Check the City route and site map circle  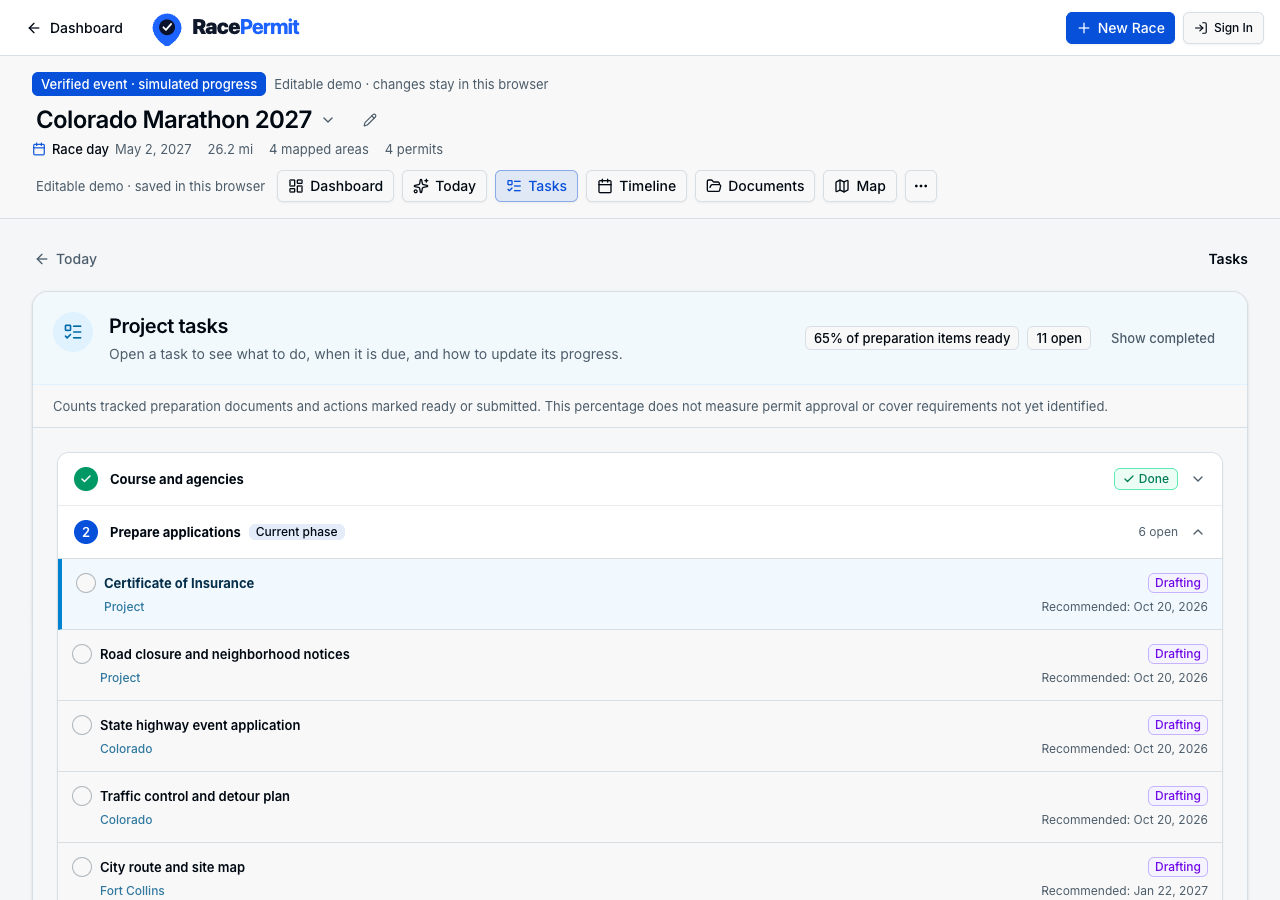(82, 867)
